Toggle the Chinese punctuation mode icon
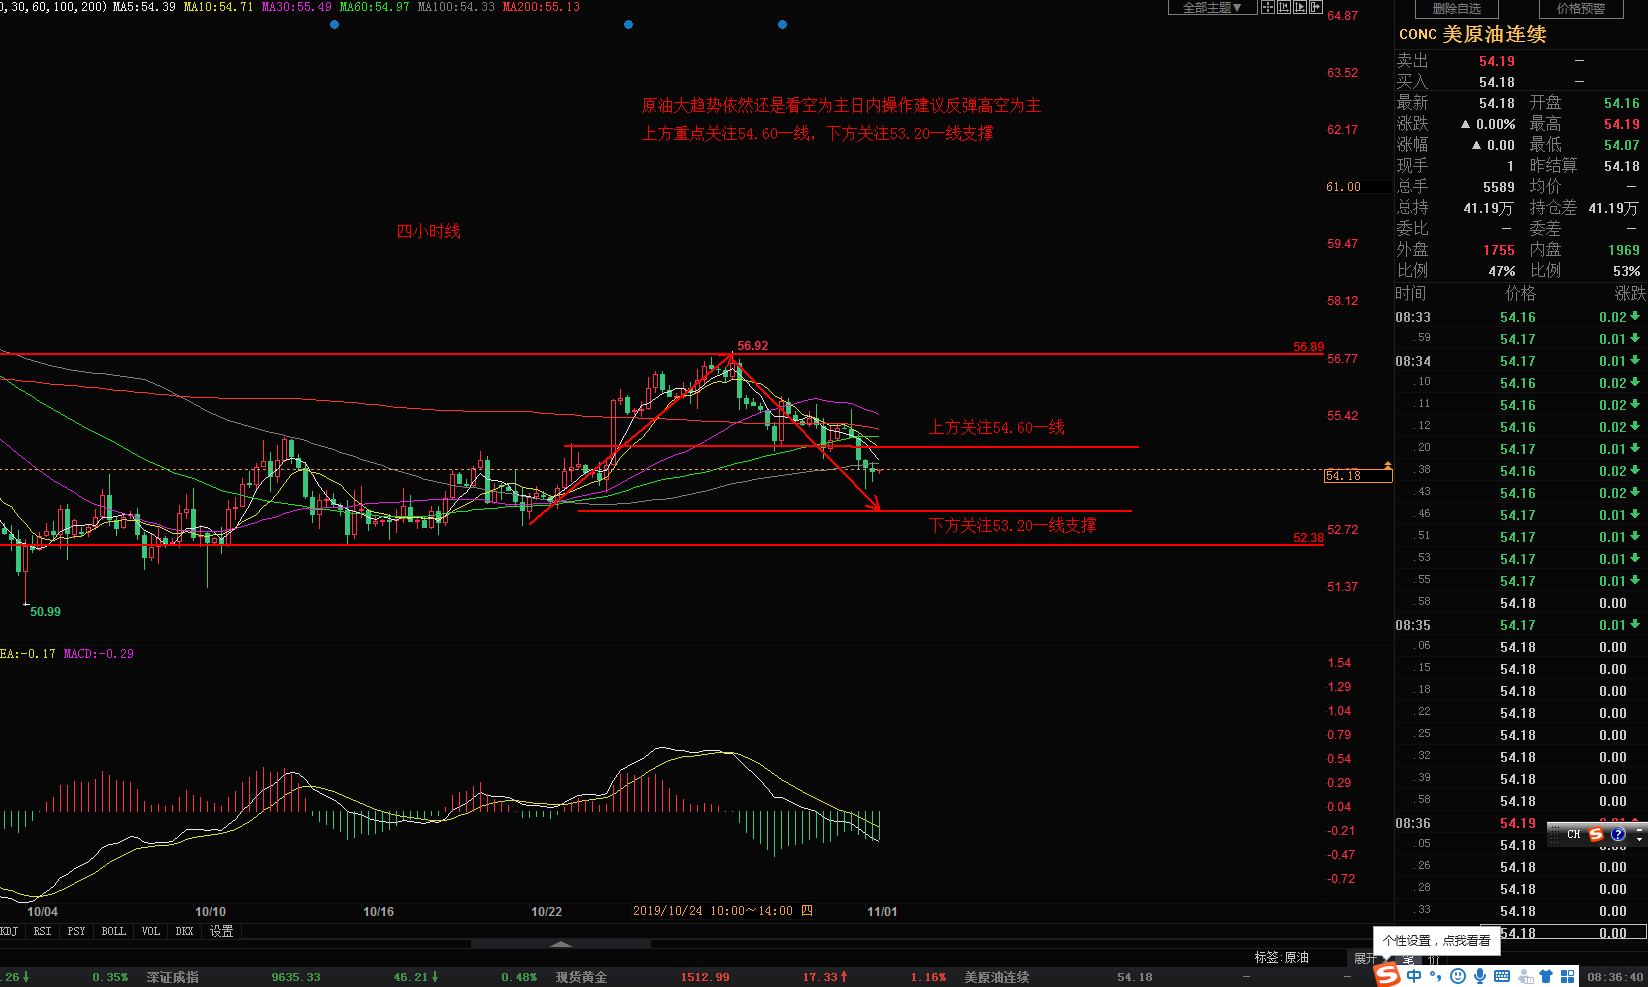This screenshot has height=987, width=1648. tap(1436, 976)
